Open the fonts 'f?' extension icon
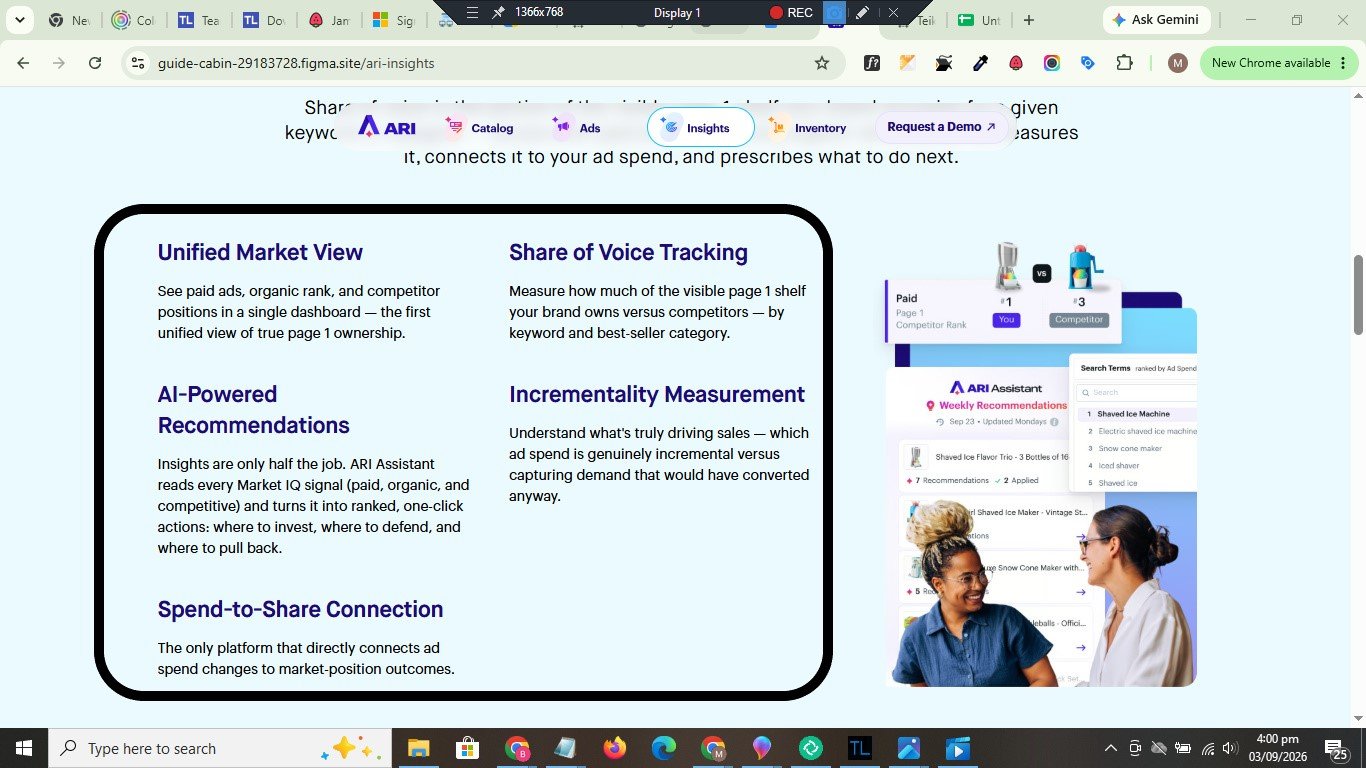1366x768 pixels. (x=872, y=63)
